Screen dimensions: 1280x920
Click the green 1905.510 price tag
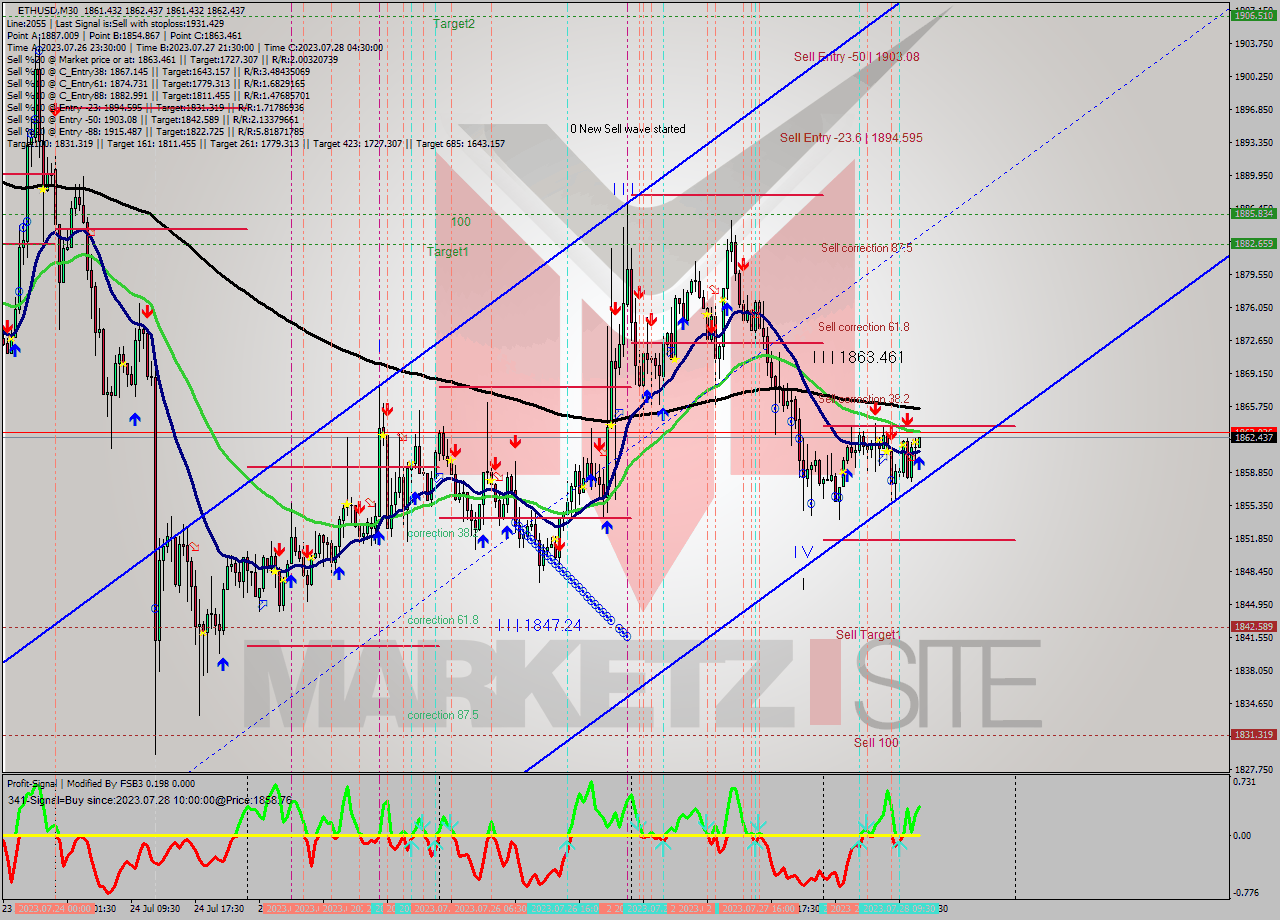click(1252, 16)
